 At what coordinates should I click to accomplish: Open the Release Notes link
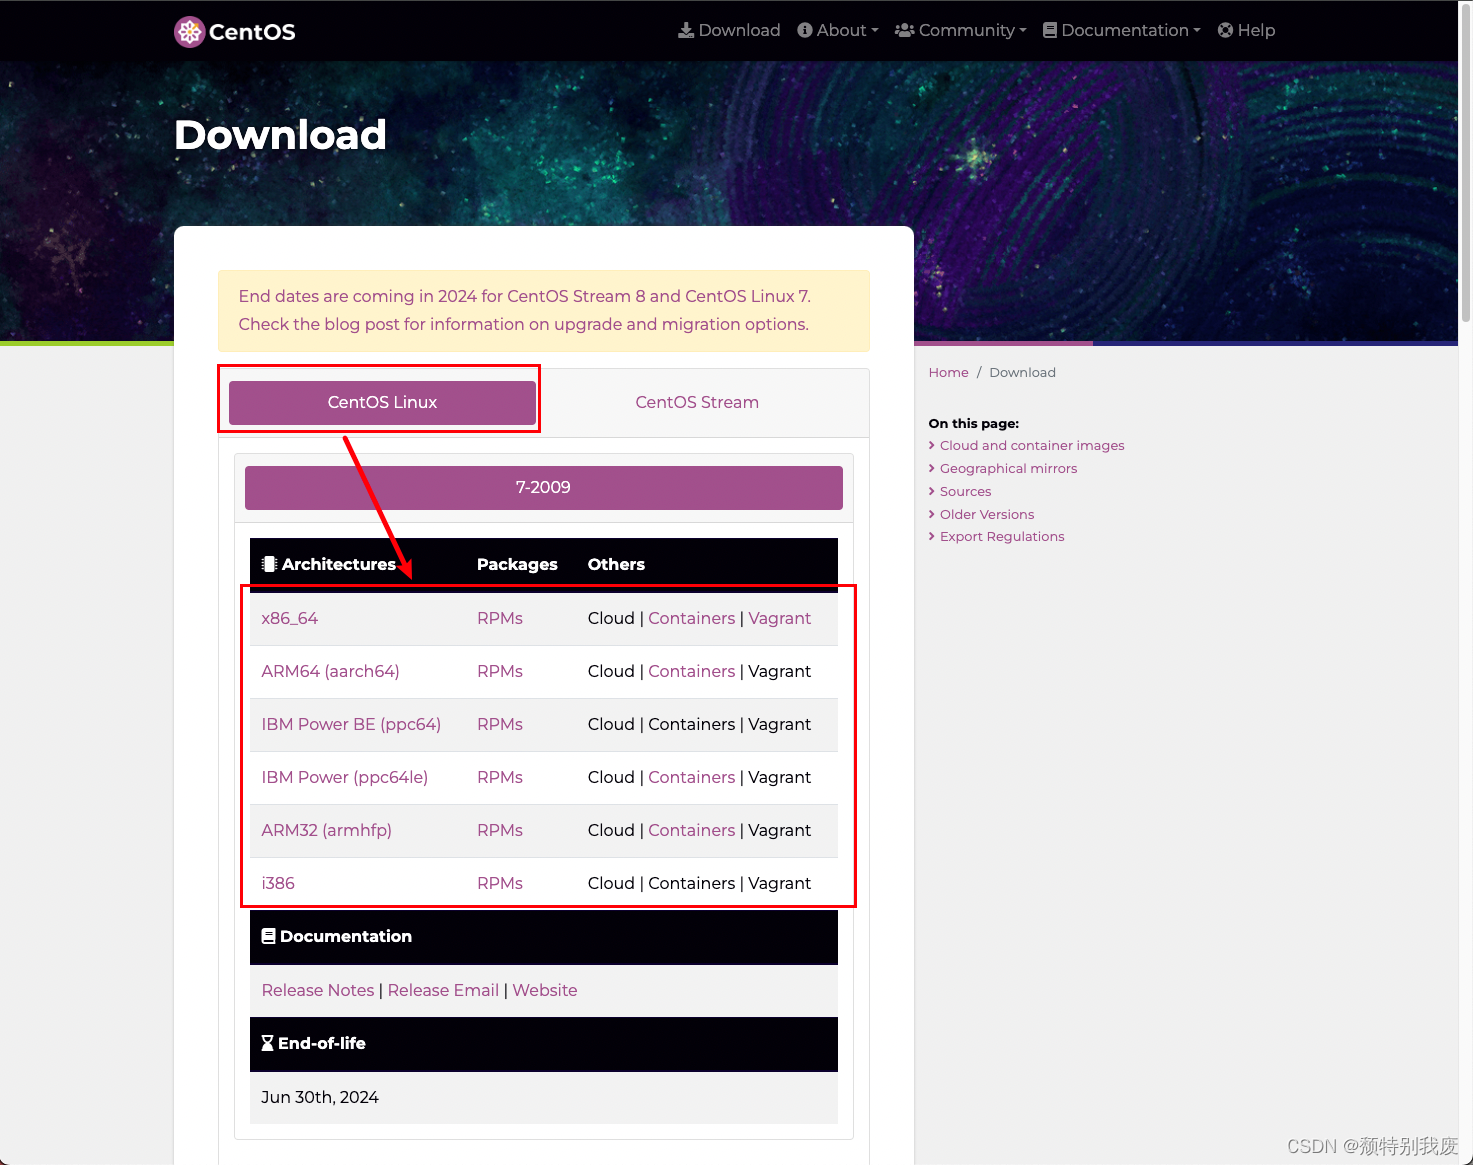318,990
